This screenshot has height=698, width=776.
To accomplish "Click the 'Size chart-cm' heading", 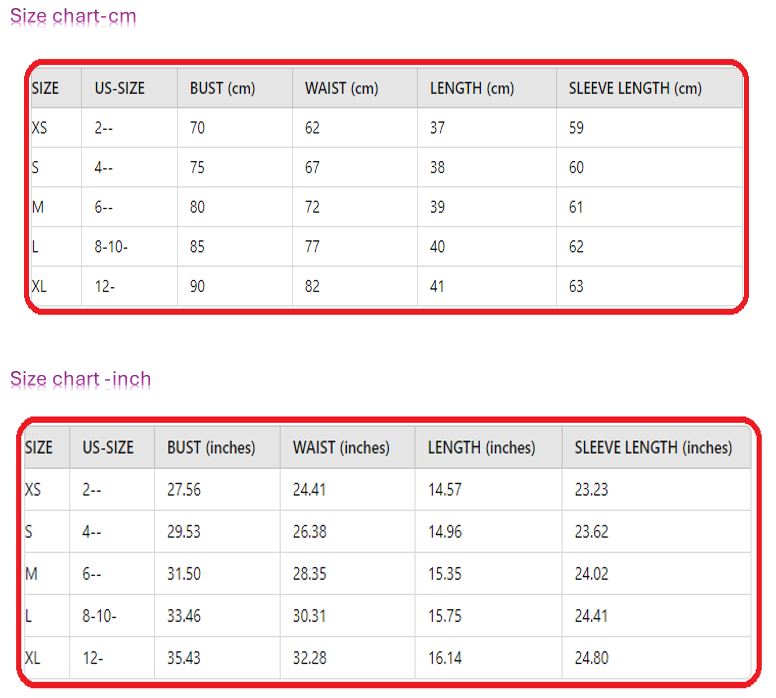I will pyautogui.click(x=73, y=17).
